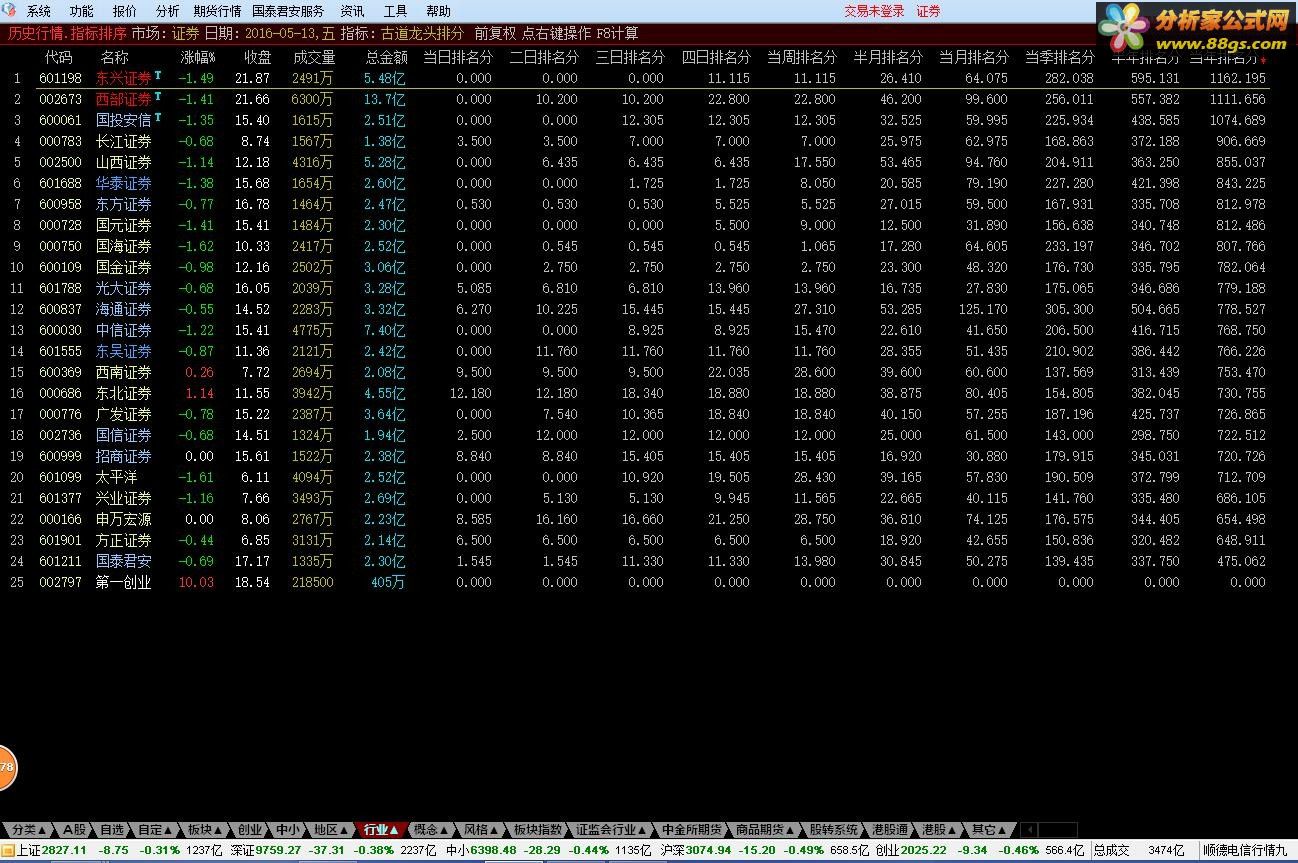This screenshot has height=863, width=1298.
Task: Expand the 地区▲ bottom tab
Action: tap(330, 830)
